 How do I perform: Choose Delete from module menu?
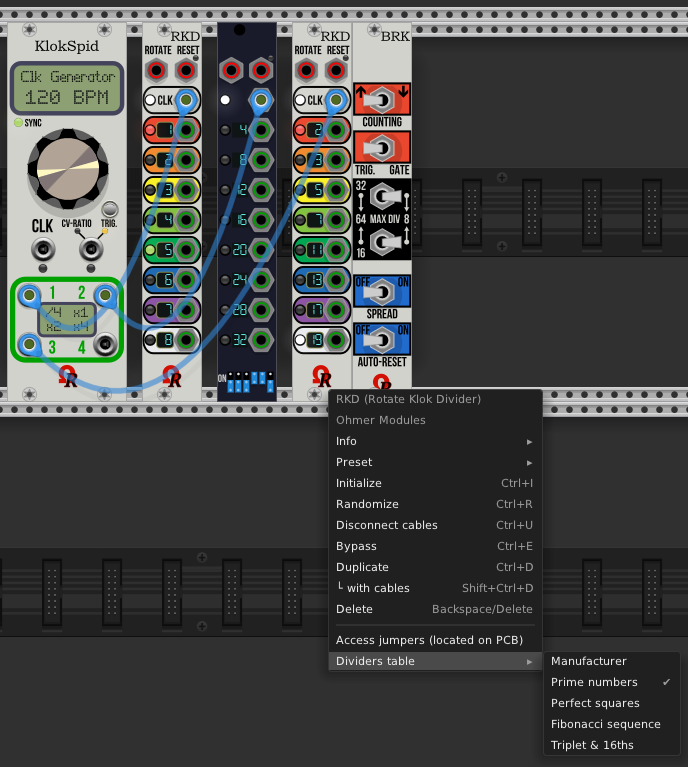tap(435, 609)
